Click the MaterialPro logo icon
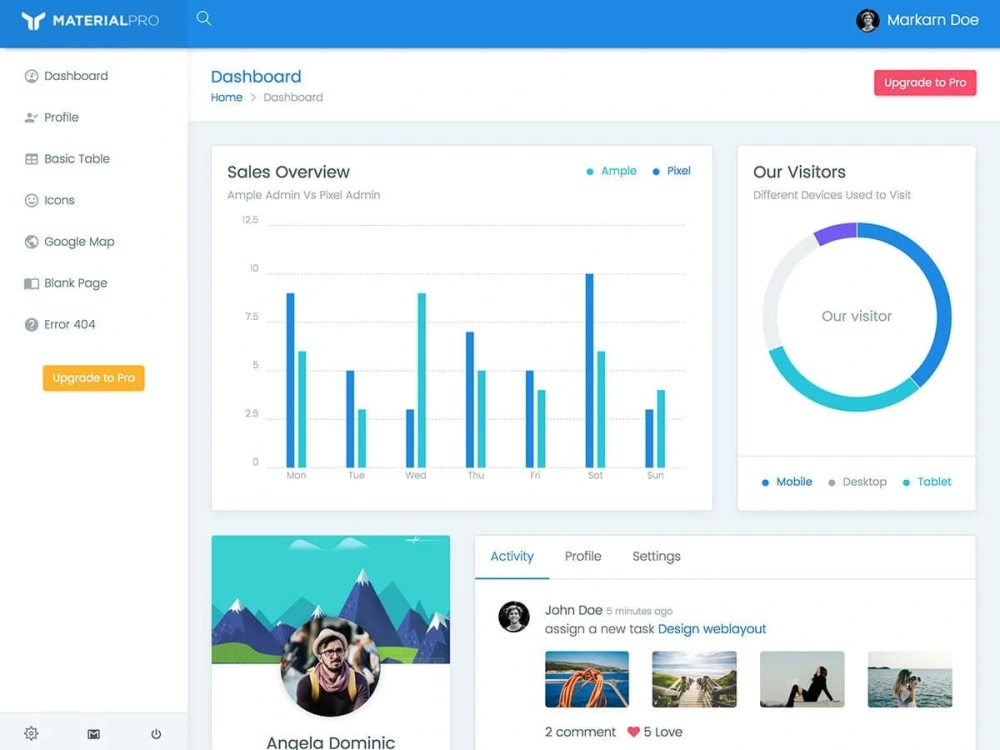This screenshot has width=1000, height=750. point(33,20)
